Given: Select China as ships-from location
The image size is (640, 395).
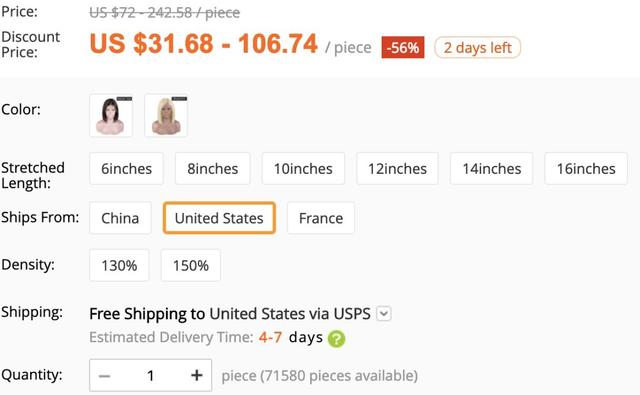Looking at the screenshot, I should (x=120, y=218).
